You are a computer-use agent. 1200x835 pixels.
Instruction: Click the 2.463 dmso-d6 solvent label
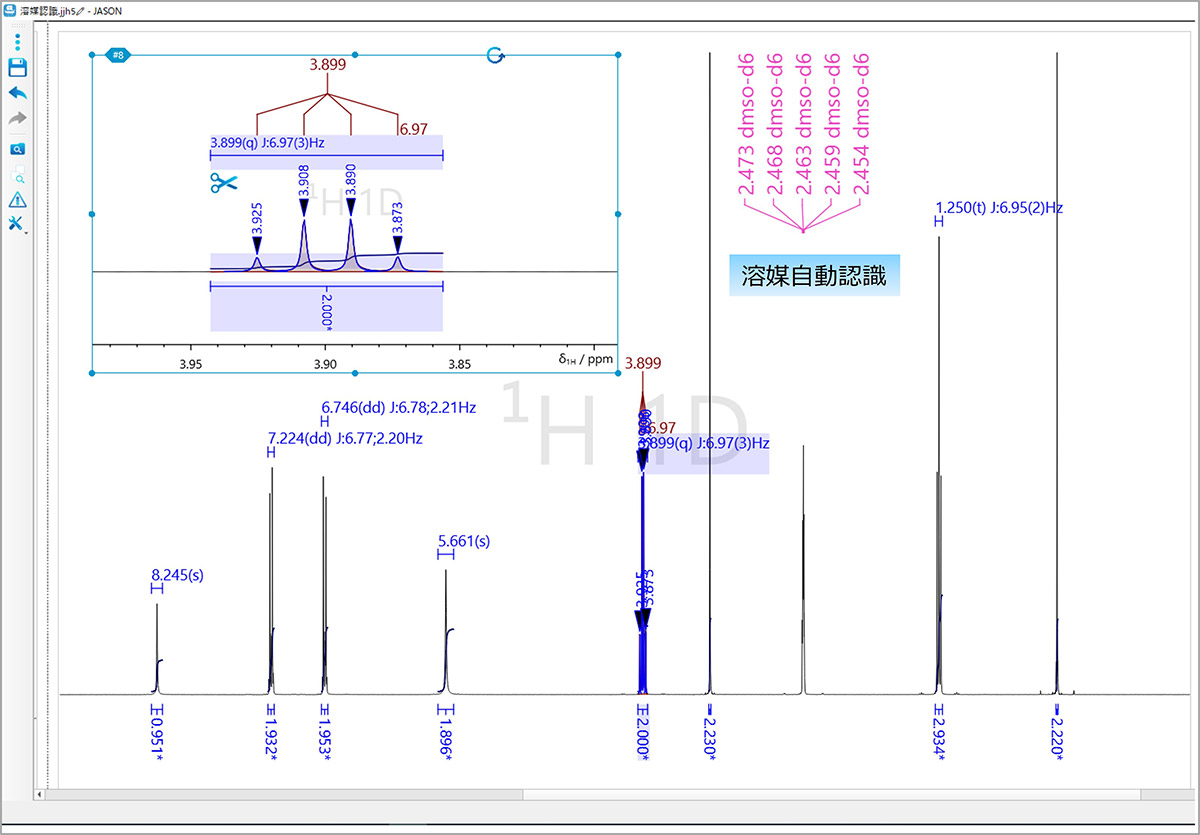pyautogui.click(x=803, y=125)
